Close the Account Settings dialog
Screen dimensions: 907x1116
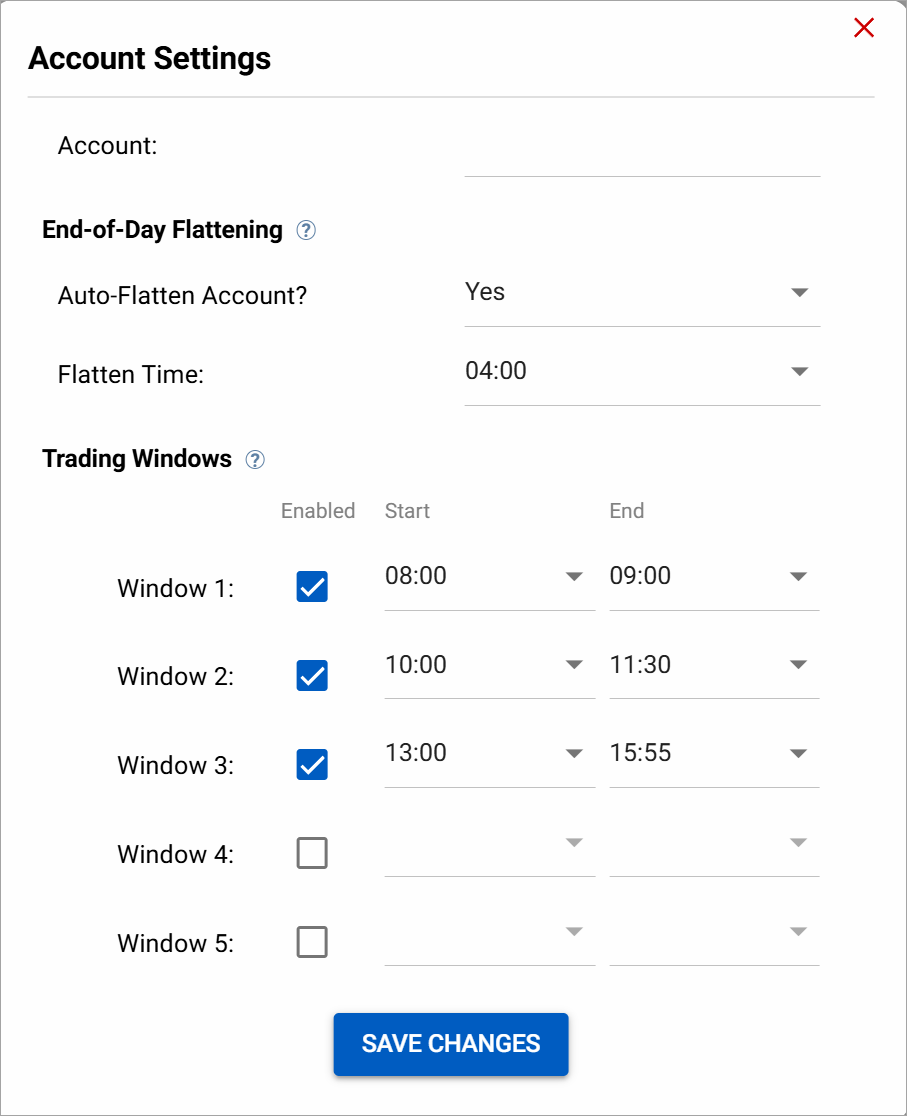click(x=863, y=28)
